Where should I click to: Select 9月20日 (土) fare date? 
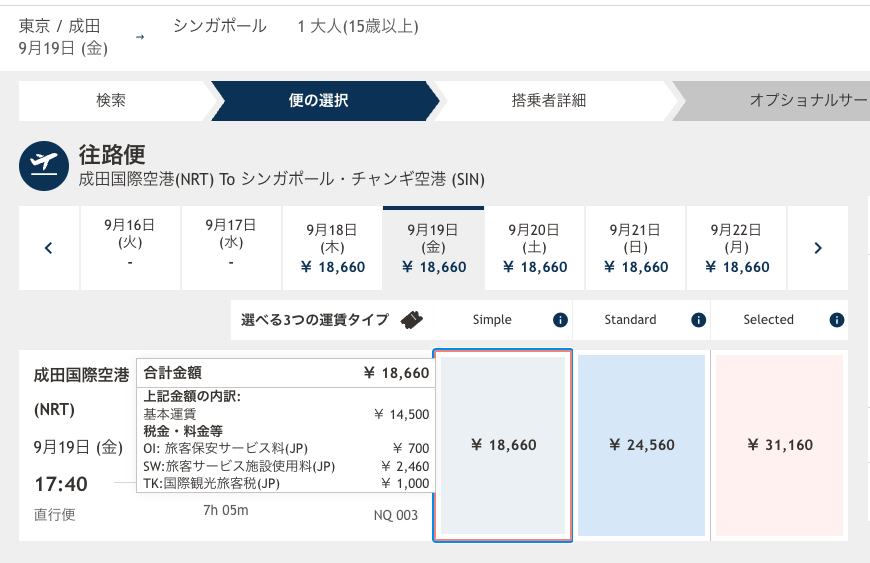(x=535, y=248)
